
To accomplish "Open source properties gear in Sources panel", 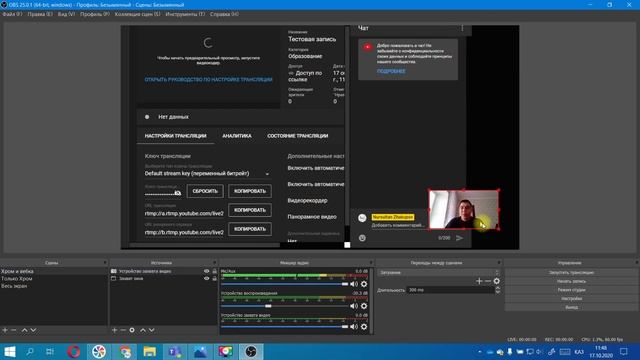I will tap(132, 330).
